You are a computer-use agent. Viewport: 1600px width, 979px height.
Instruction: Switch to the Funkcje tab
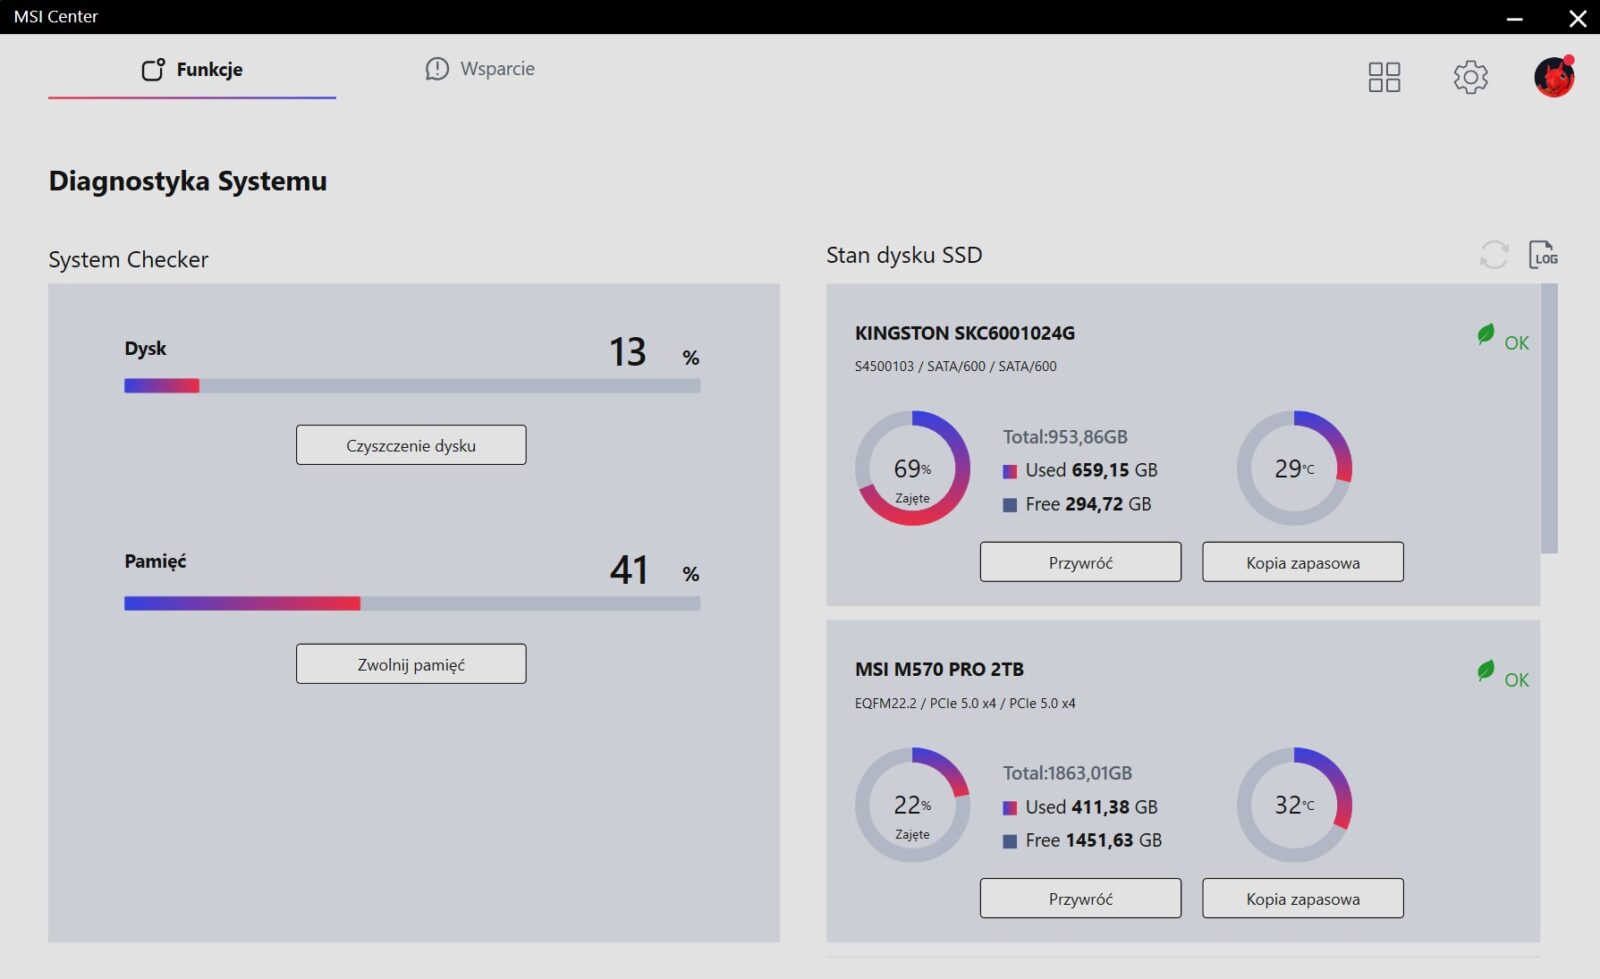tap(192, 70)
